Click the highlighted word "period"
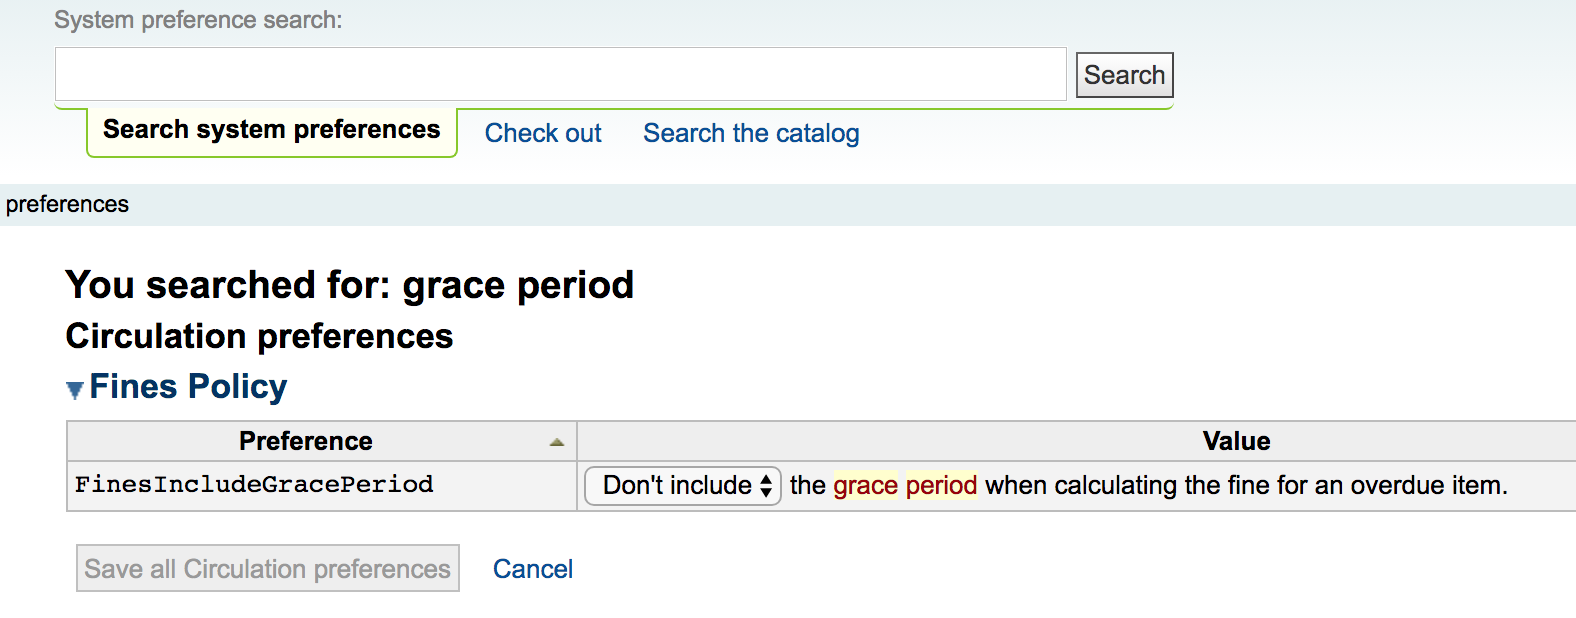The image size is (1576, 618). 941,486
